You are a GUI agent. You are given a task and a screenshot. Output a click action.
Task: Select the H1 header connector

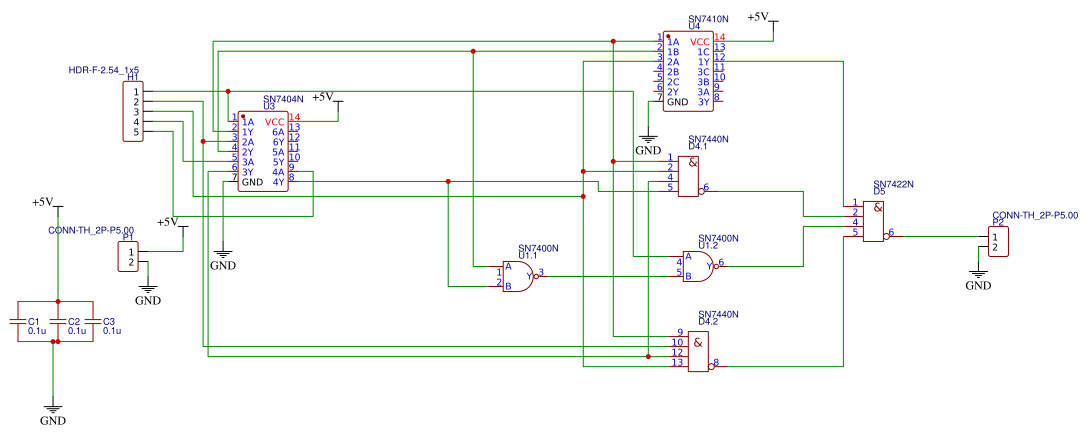tap(133, 111)
